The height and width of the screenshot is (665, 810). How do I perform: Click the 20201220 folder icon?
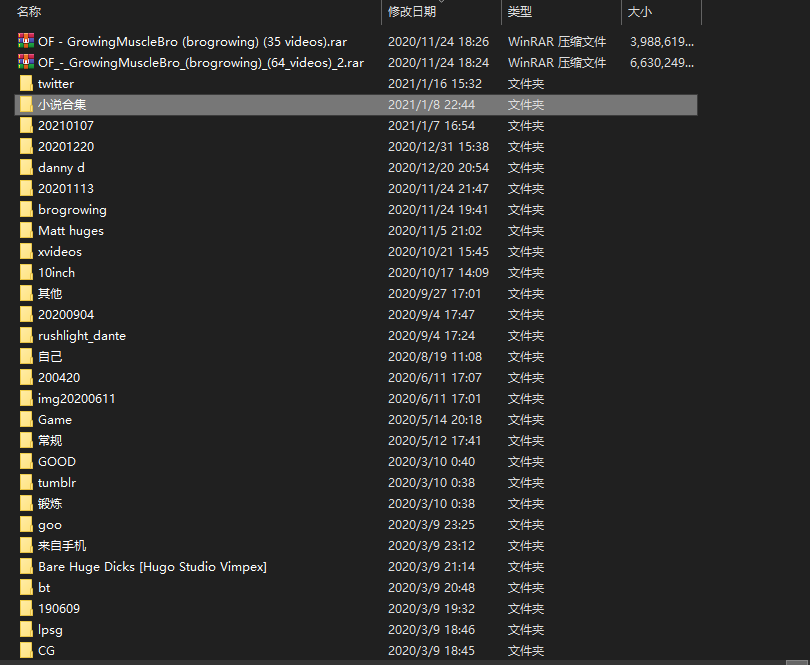[26, 147]
